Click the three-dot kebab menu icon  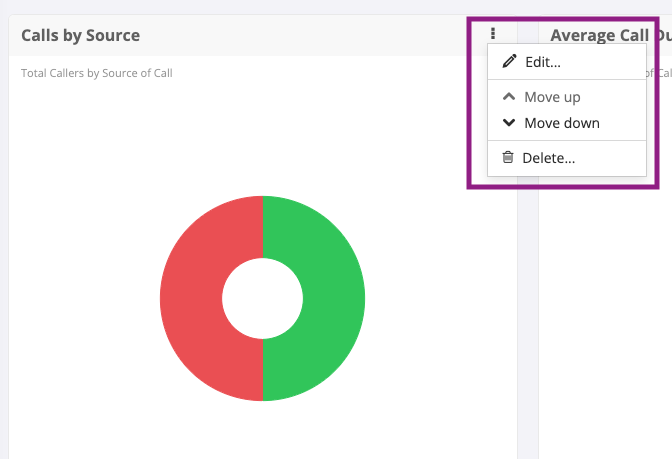(493, 33)
